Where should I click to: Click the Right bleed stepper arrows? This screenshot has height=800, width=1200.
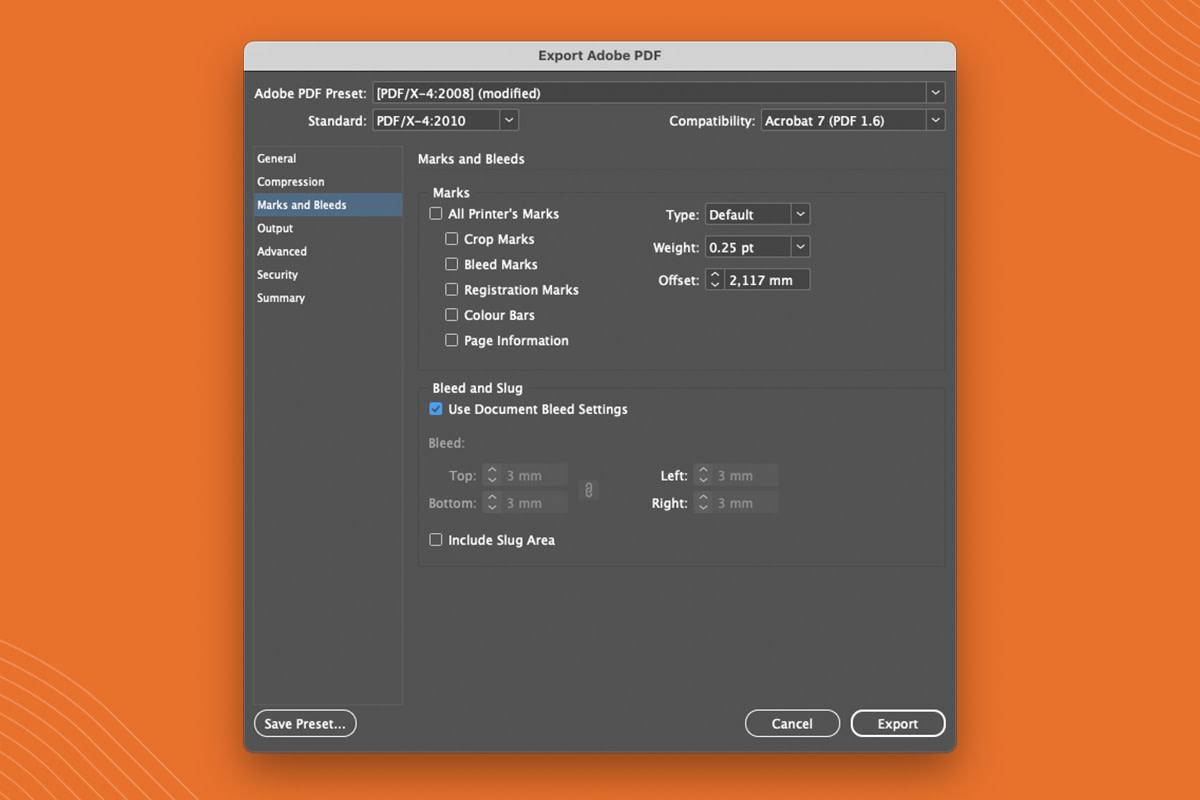[x=702, y=503]
